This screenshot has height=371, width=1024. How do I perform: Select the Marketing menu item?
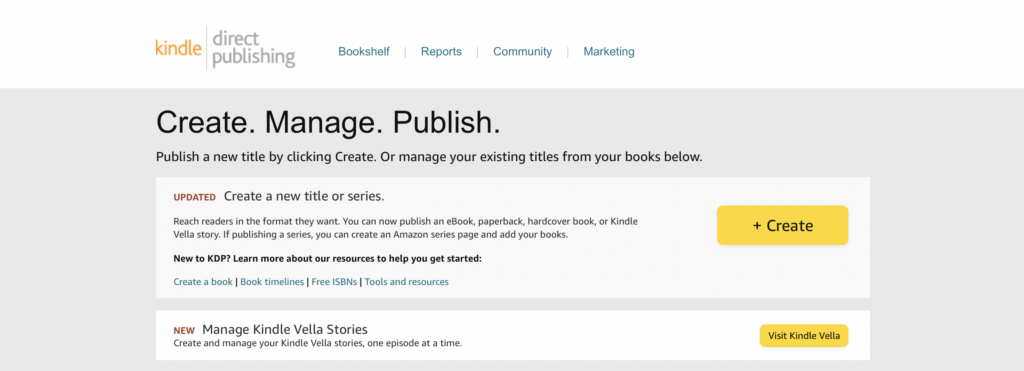click(609, 52)
